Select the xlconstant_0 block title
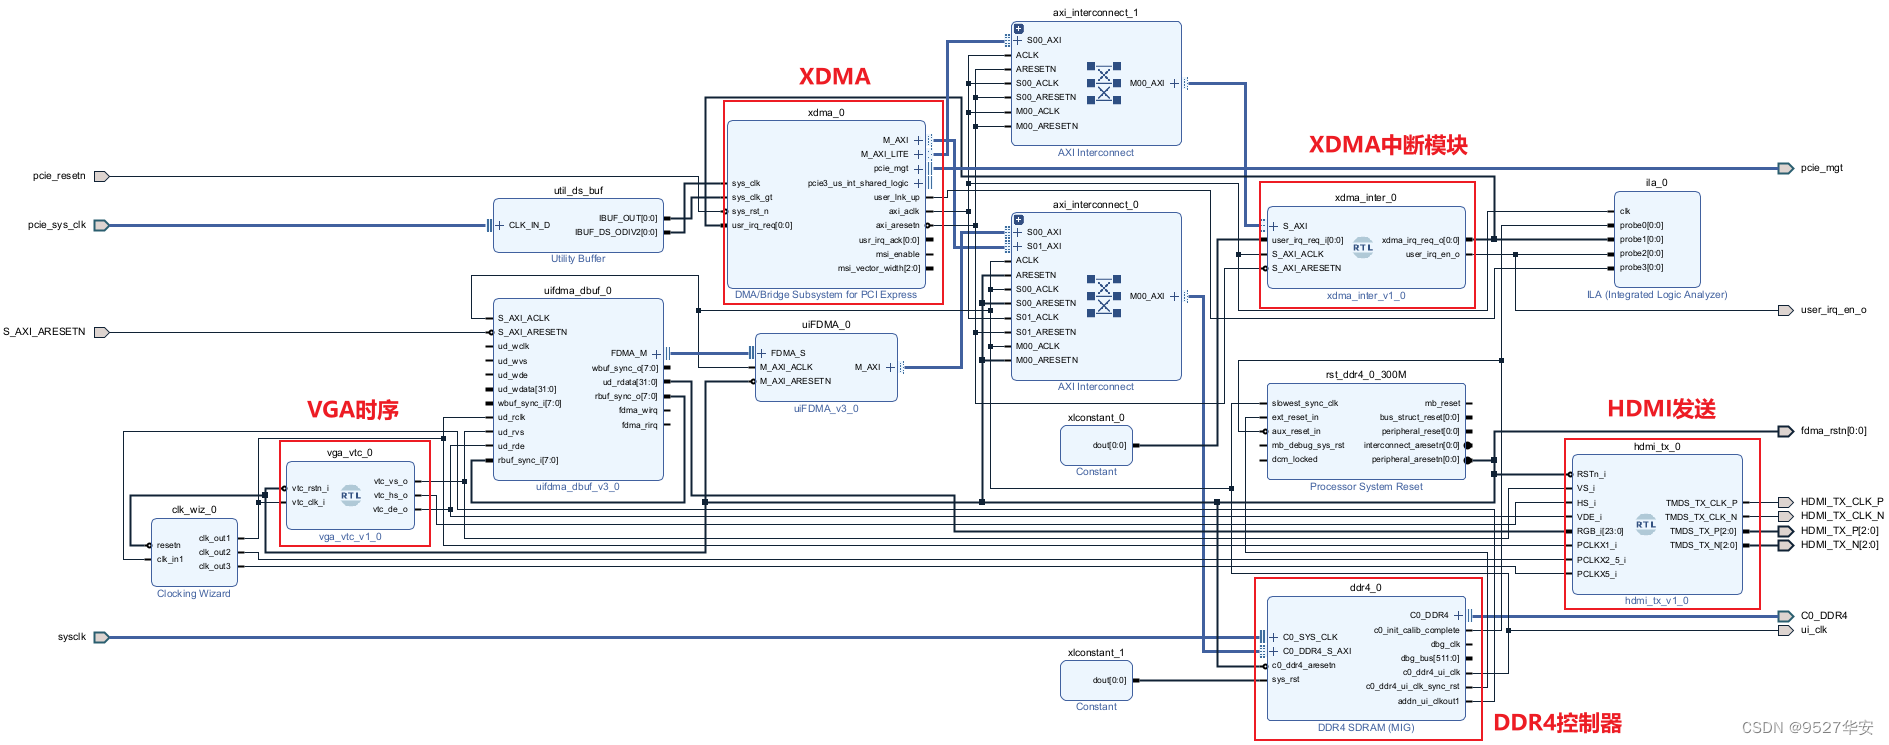 [x=1096, y=418]
